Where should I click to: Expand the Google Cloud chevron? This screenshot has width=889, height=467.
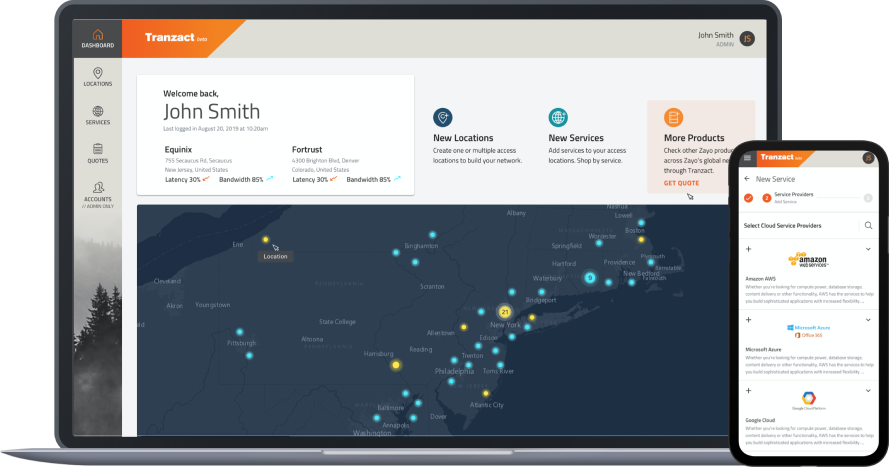[x=868, y=389]
